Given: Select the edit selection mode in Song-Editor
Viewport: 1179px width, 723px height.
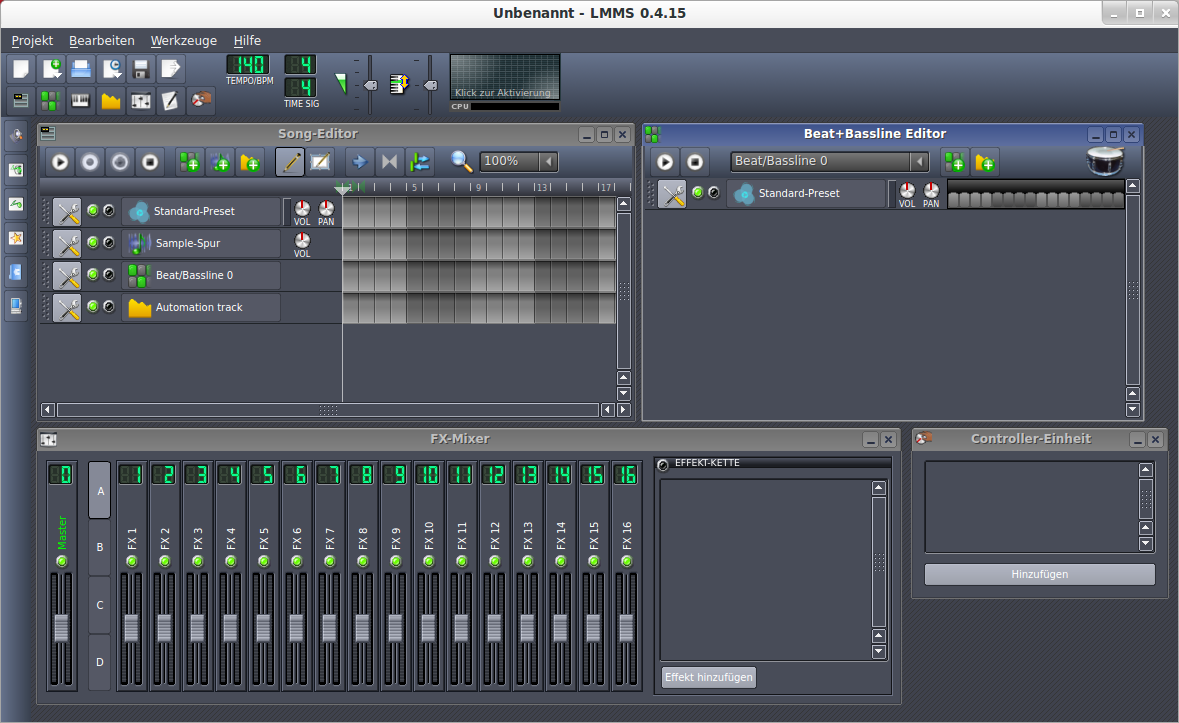Looking at the screenshot, I should coord(320,161).
